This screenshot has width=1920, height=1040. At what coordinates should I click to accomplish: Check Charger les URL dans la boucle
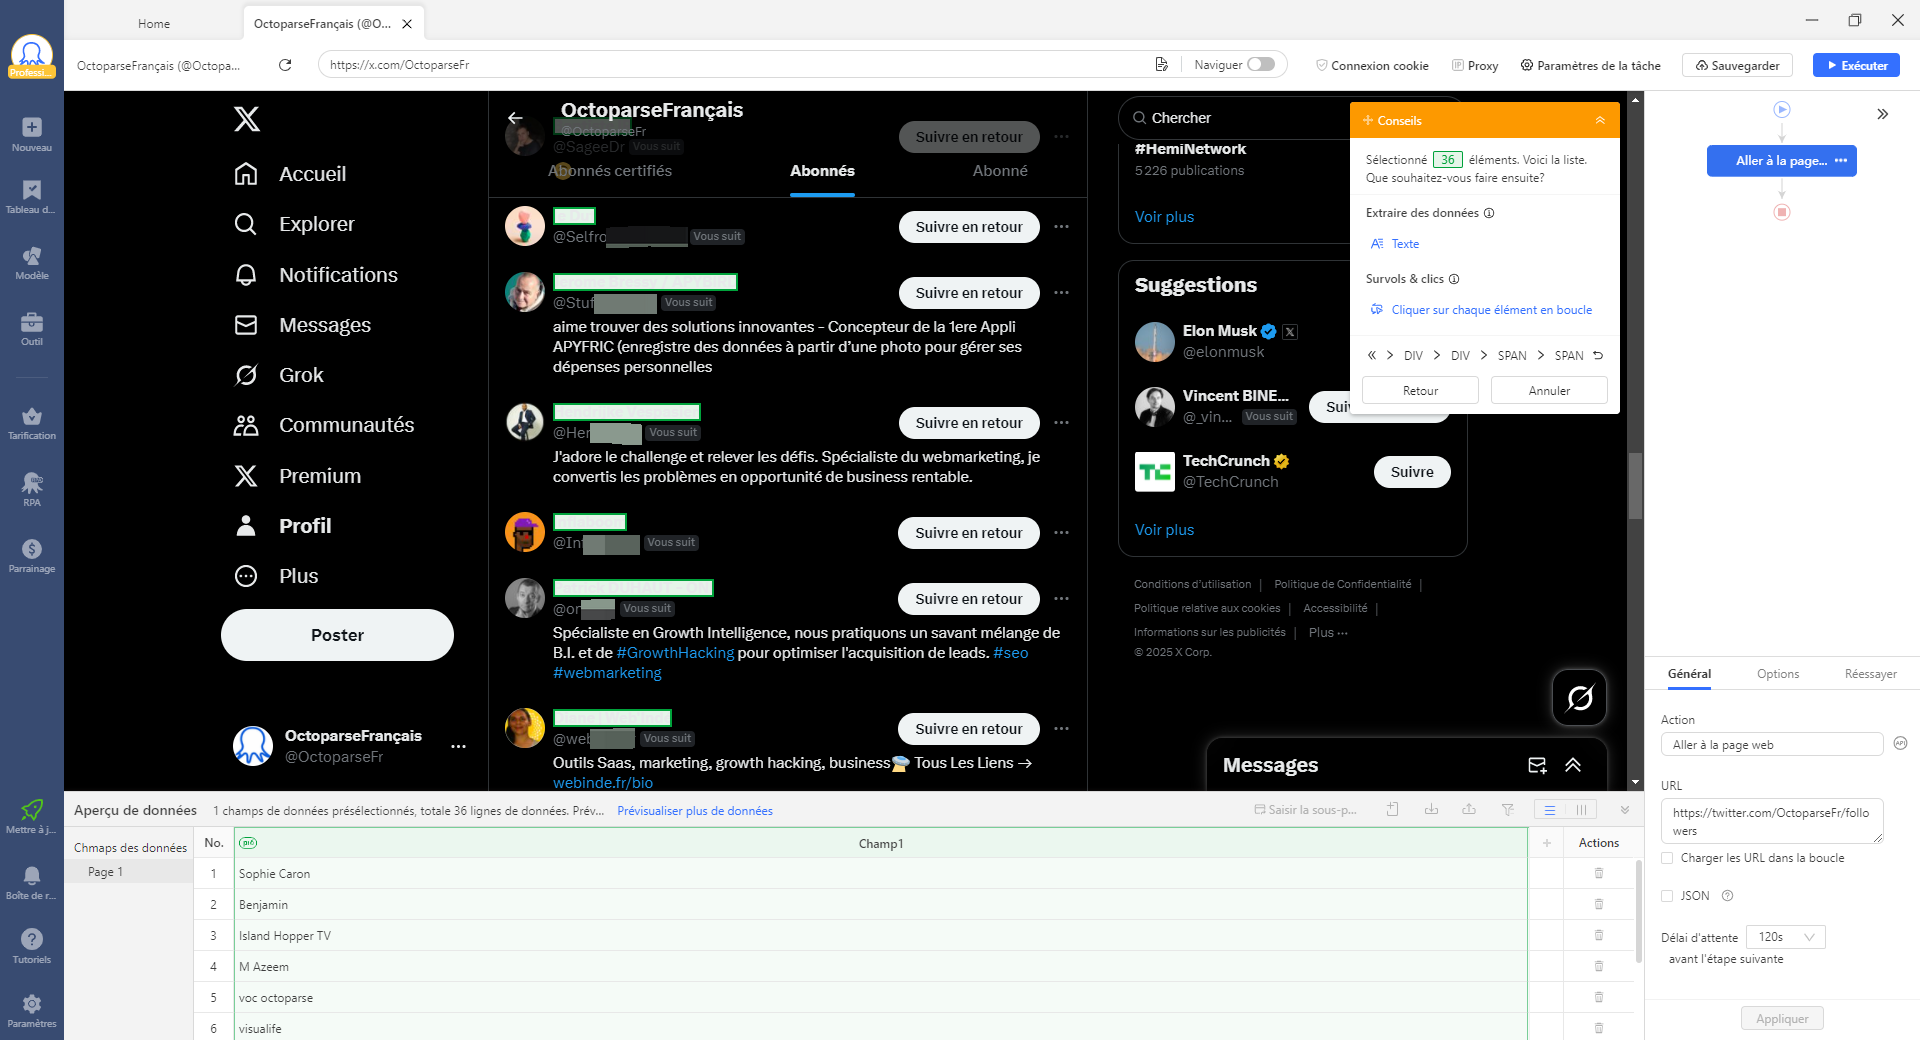pos(1667,858)
